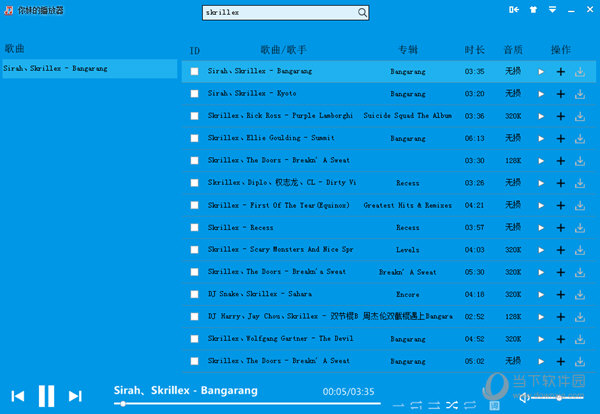Click the volume slider handle
This screenshot has height=414, width=600.
(x=559, y=398)
